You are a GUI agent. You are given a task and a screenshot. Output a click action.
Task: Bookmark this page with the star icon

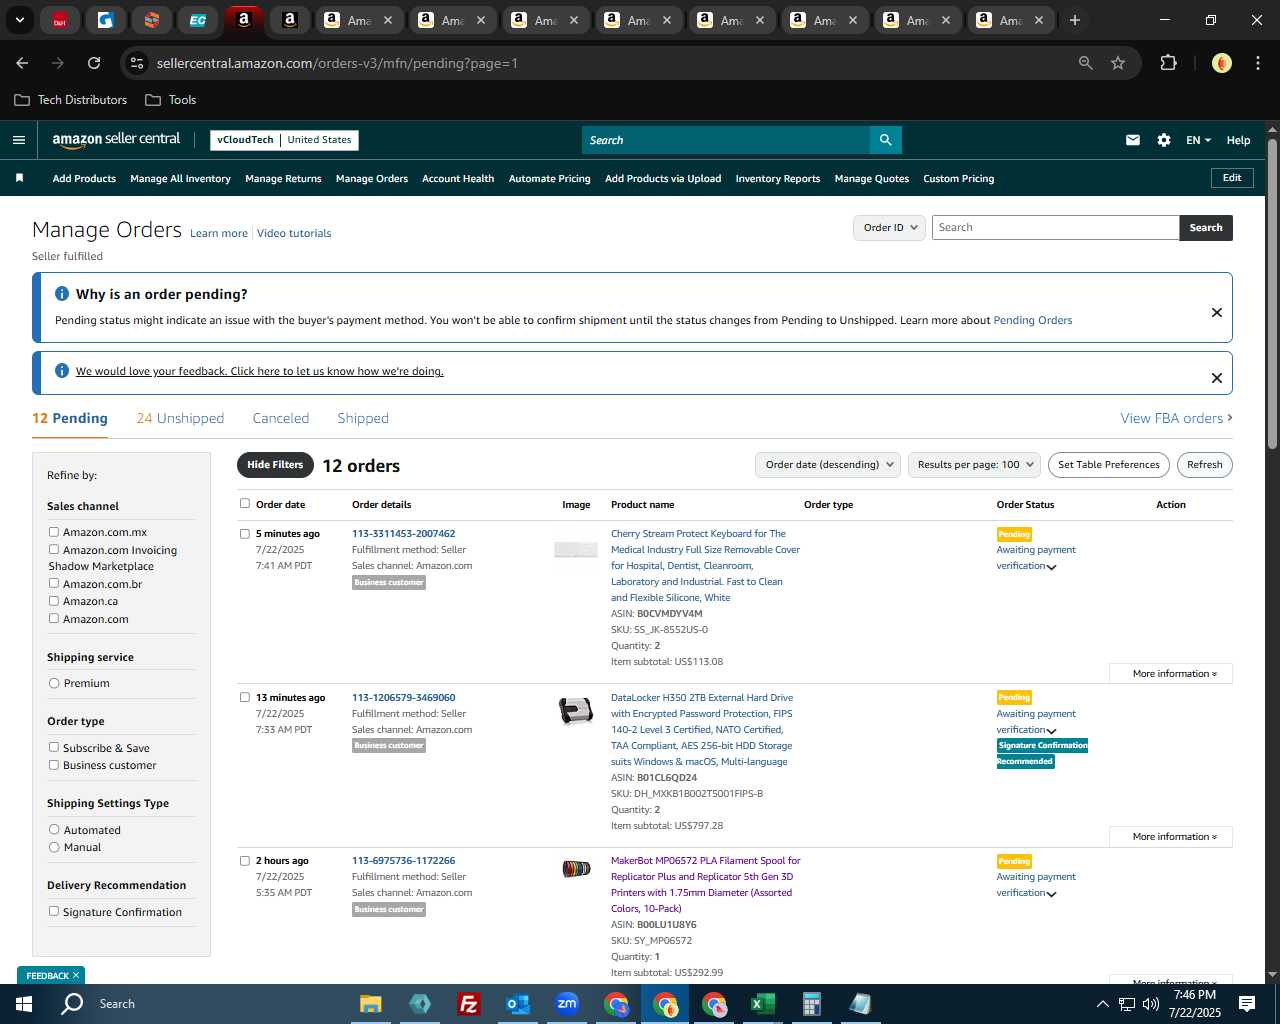pos(1118,63)
